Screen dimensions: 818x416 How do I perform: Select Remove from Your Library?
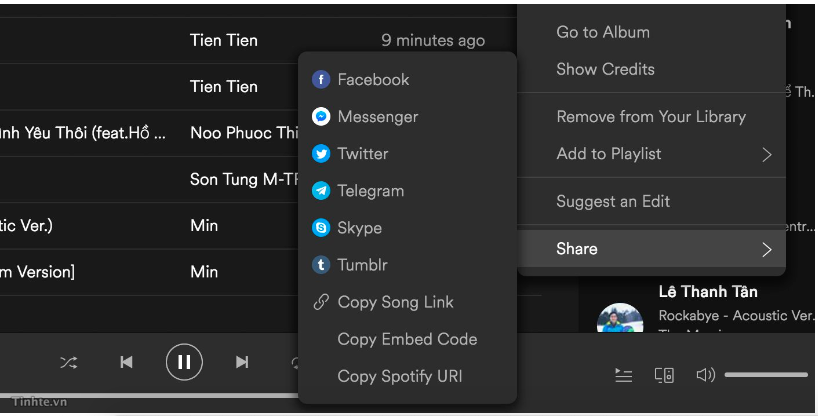(x=652, y=116)
